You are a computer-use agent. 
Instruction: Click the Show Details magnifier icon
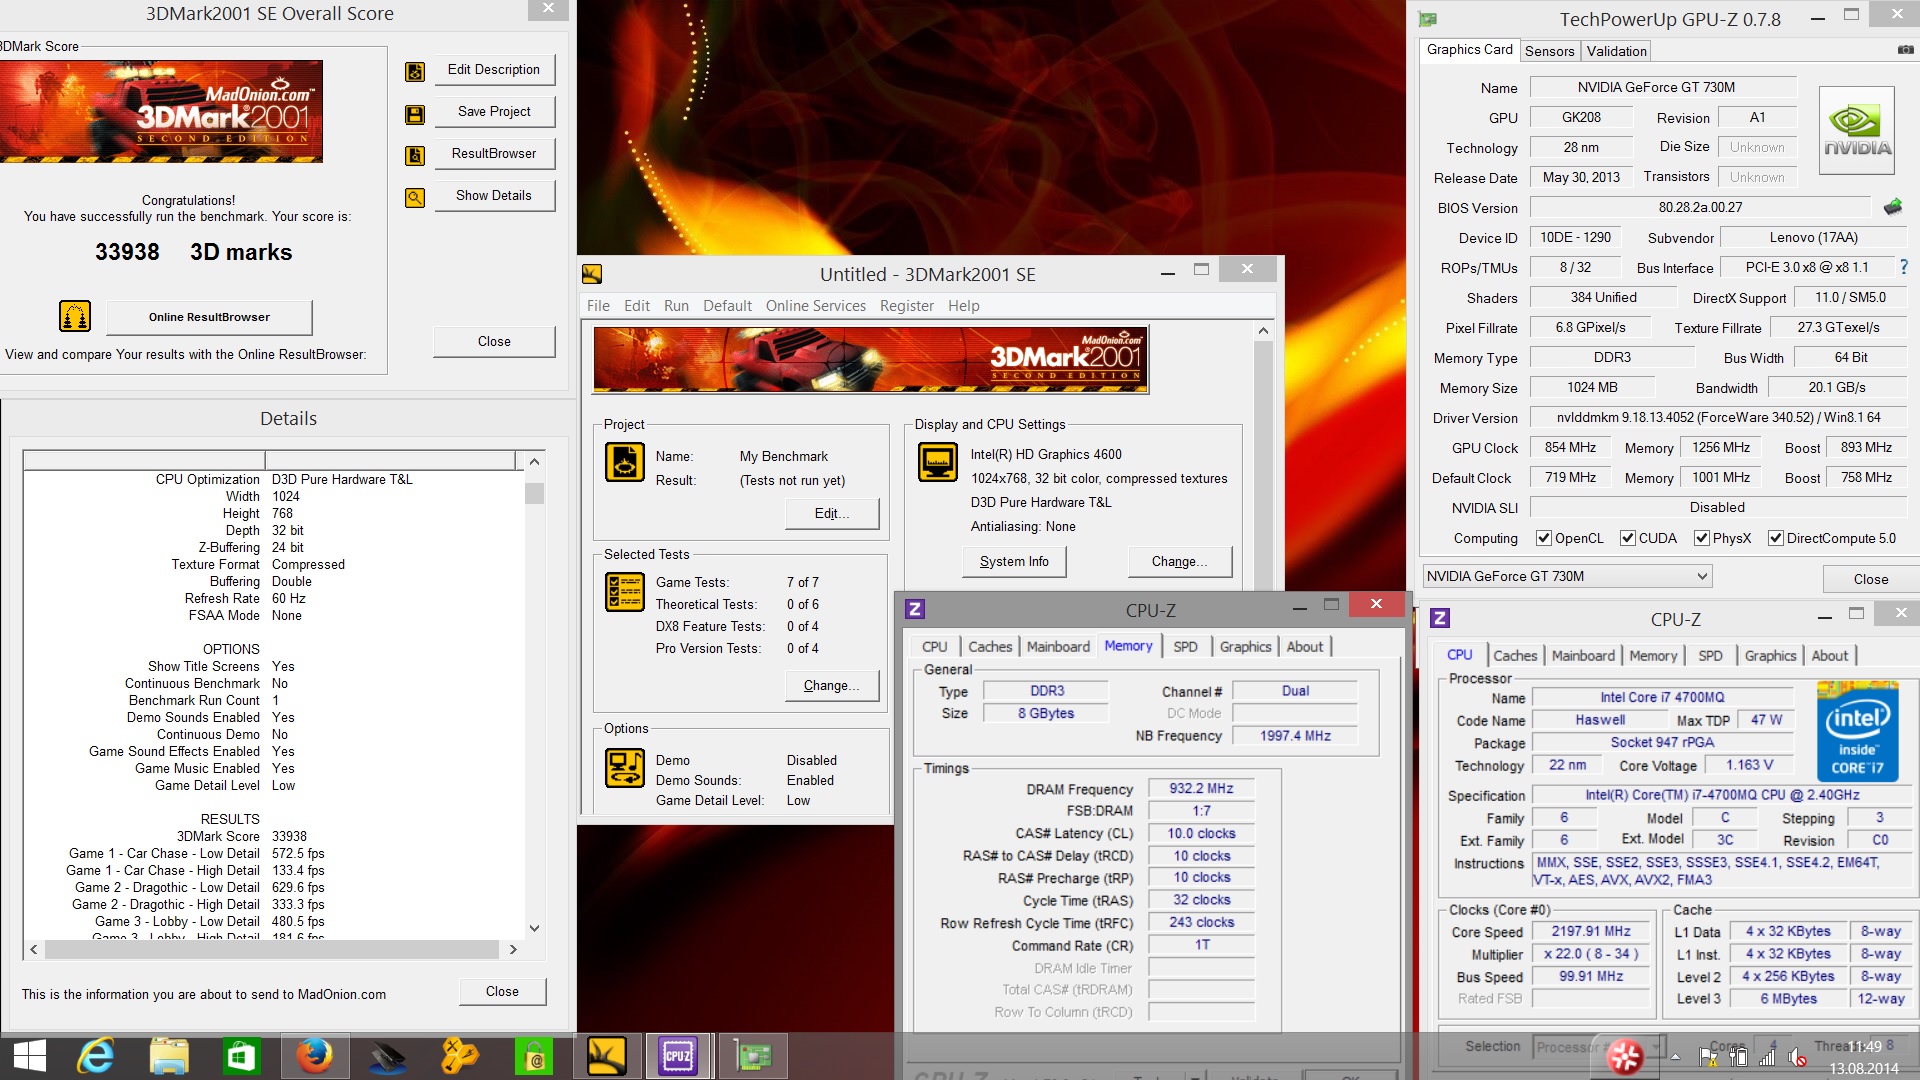coord(414,197)
